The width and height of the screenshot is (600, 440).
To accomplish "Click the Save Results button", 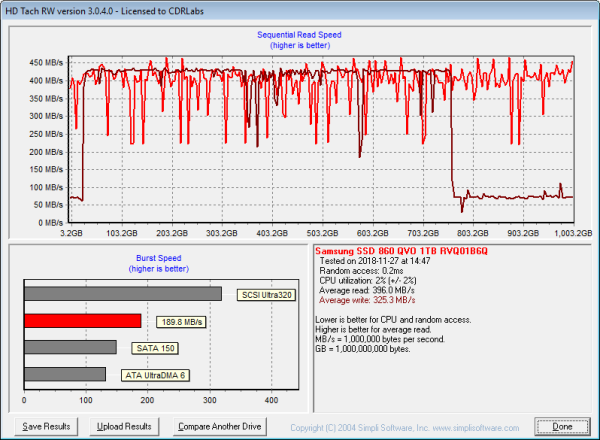I will pos(47,426).
